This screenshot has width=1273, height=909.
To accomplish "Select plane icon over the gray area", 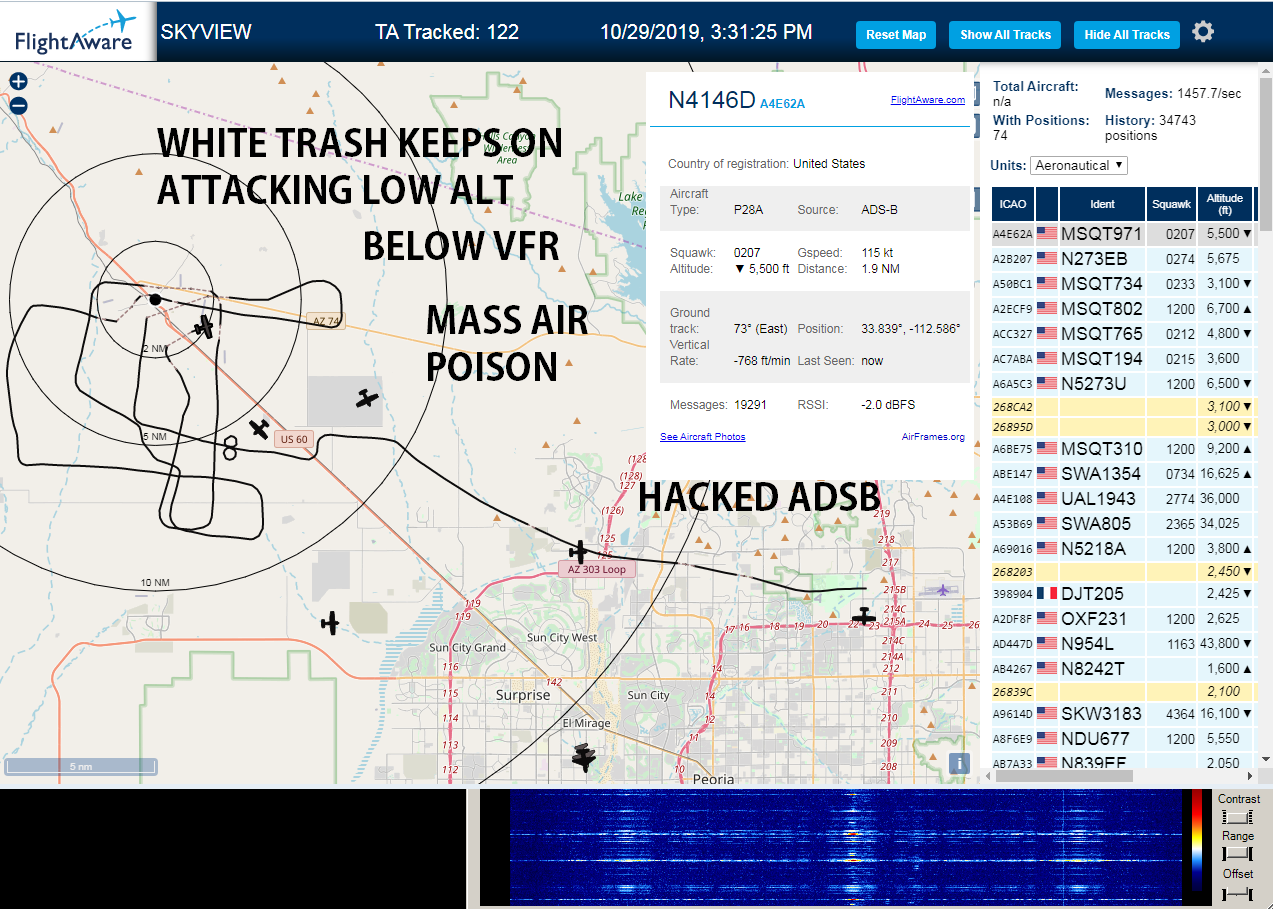I will click(x=367, y=398).
